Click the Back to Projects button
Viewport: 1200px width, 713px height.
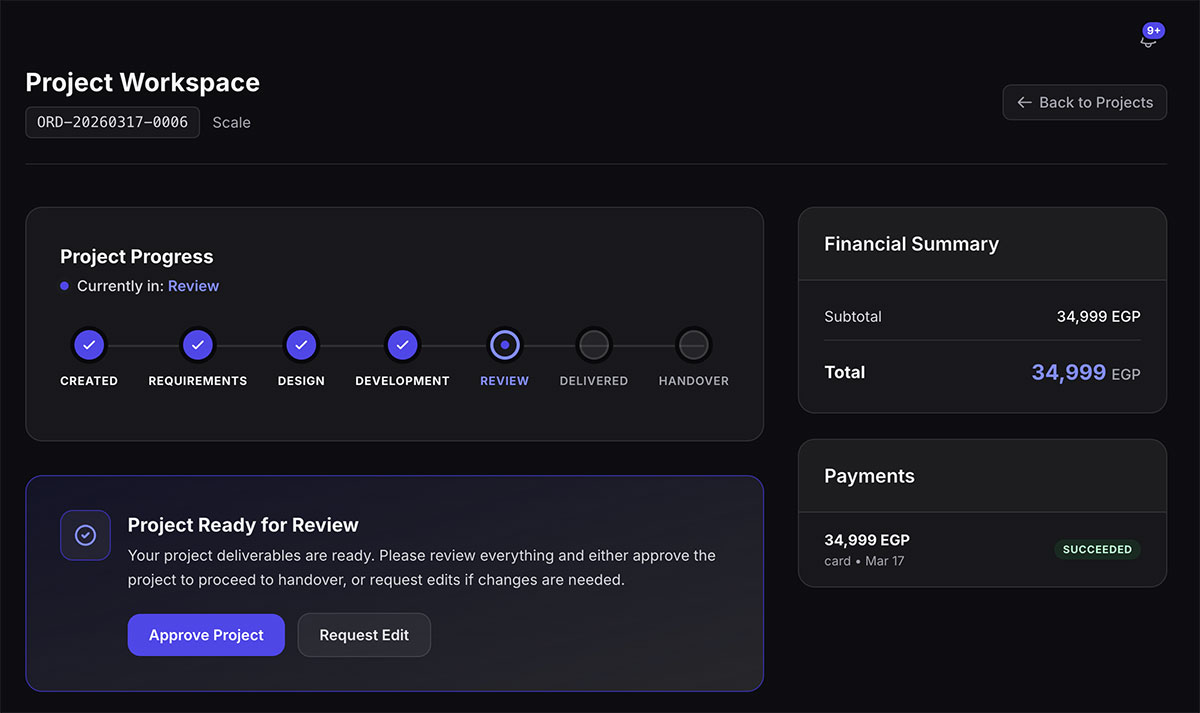pyautogui.click(x=1084, y=102)
